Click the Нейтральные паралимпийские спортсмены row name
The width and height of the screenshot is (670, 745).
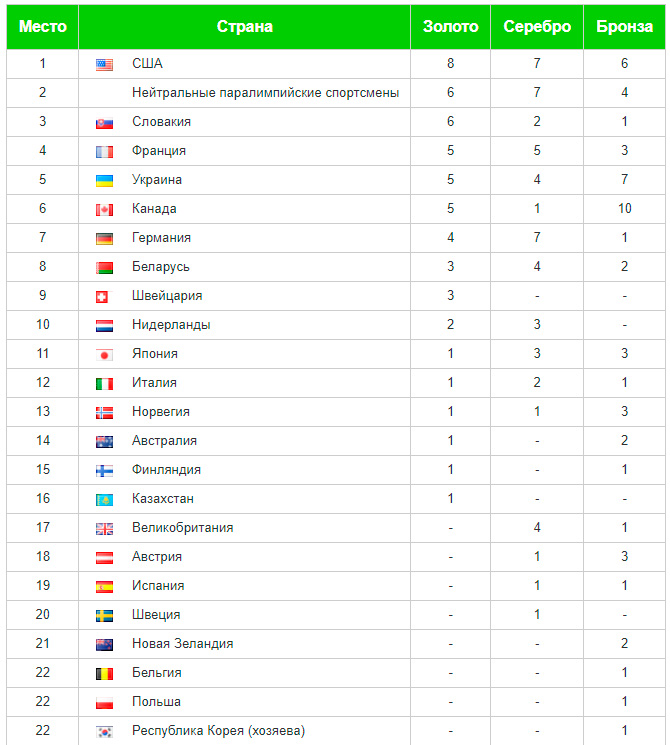pyautogui.click(x=265, y=93)
